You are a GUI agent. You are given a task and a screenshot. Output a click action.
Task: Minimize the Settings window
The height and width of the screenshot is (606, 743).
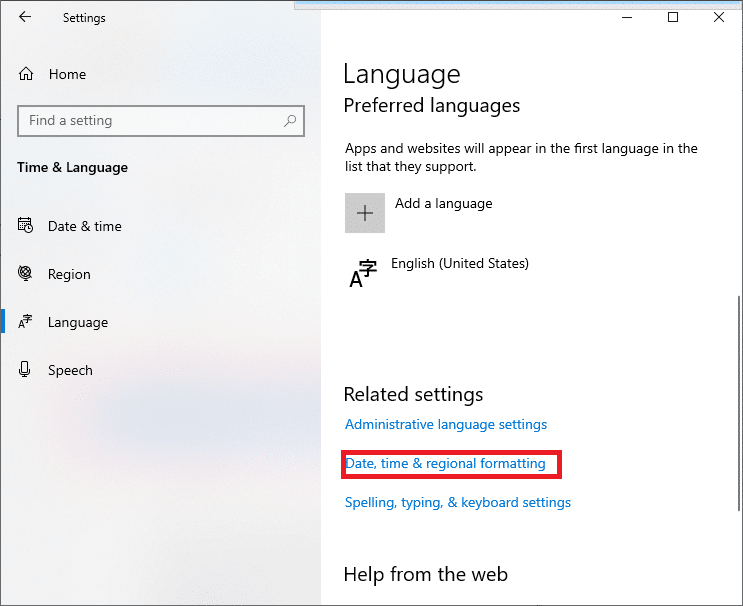tap(627, 17)
